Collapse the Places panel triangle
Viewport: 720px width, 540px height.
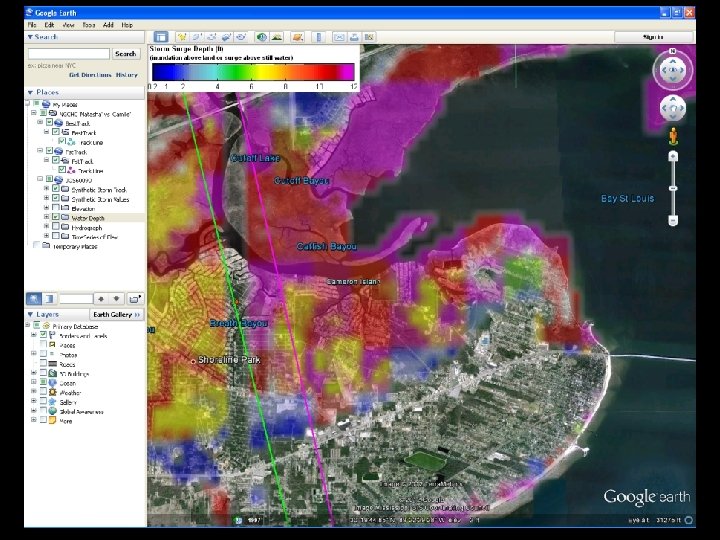click(x=30, y=92)
